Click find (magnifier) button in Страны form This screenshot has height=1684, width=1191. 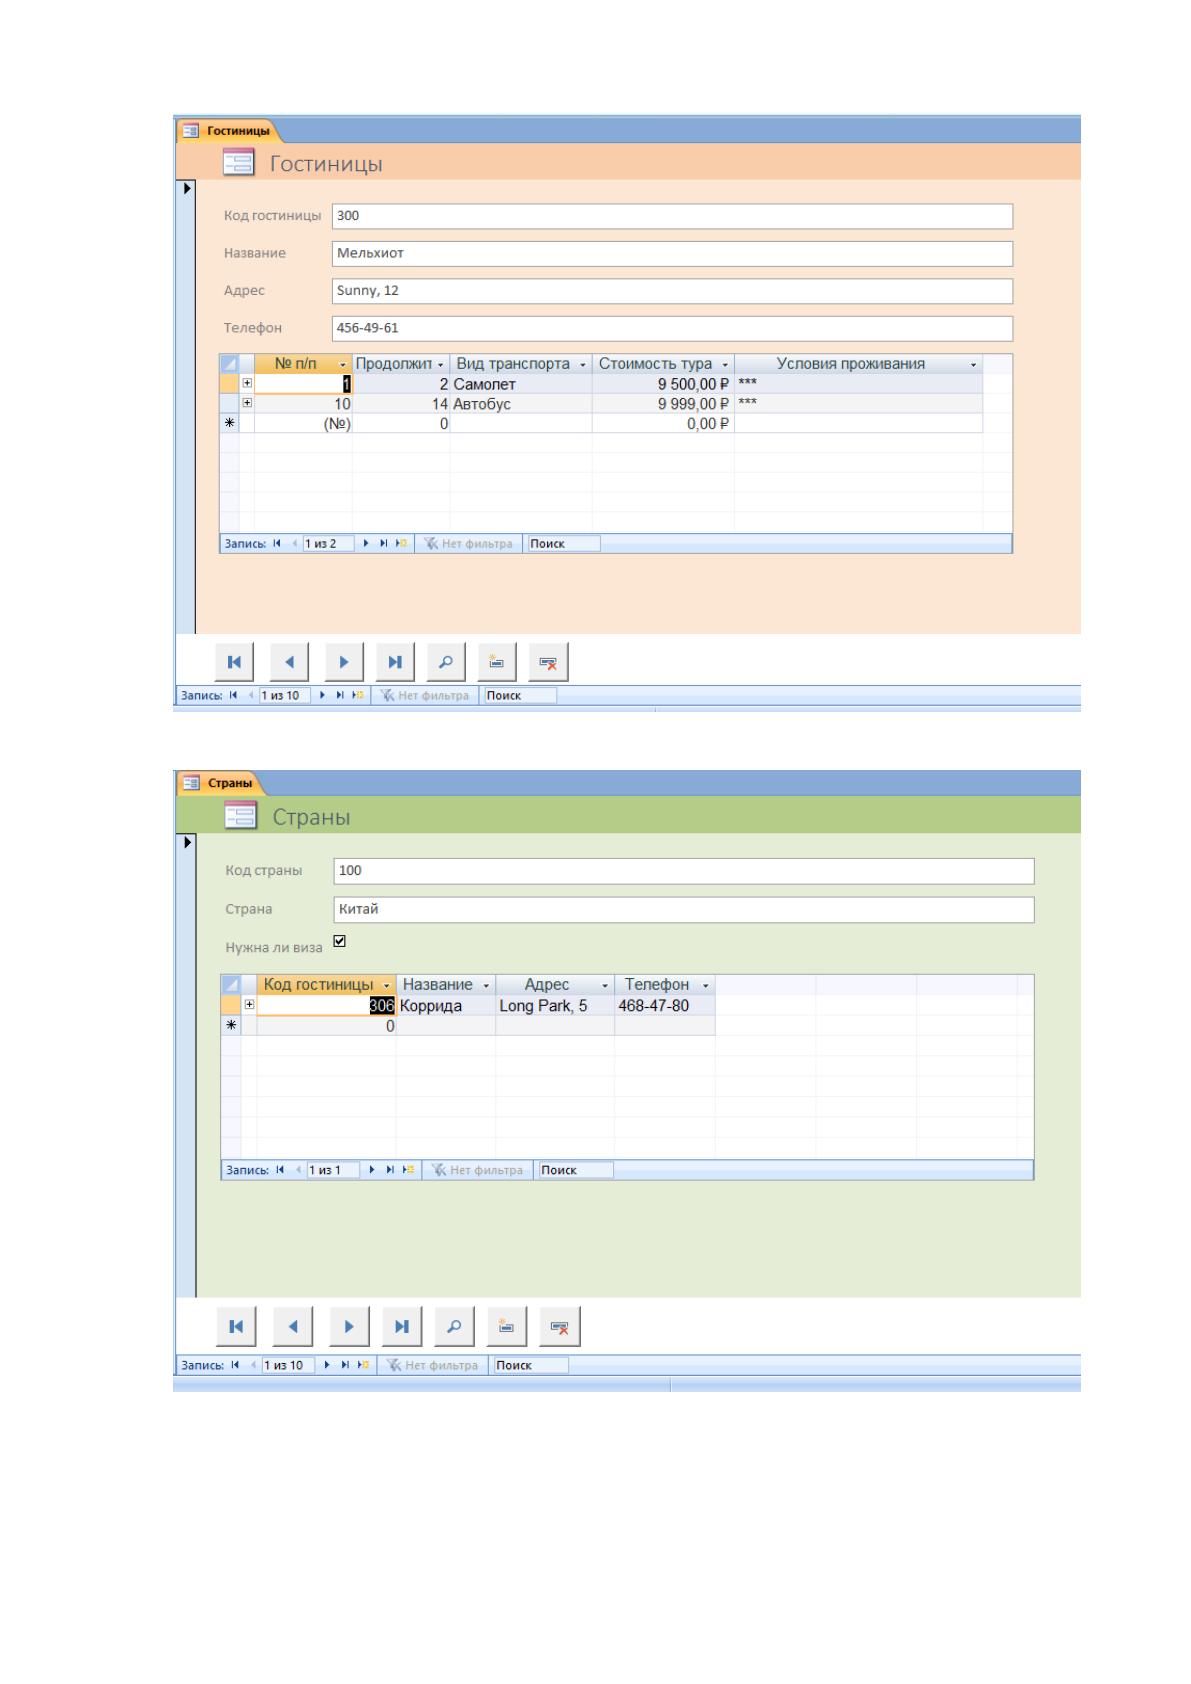pyautogui.click(x=454, y=1326)
